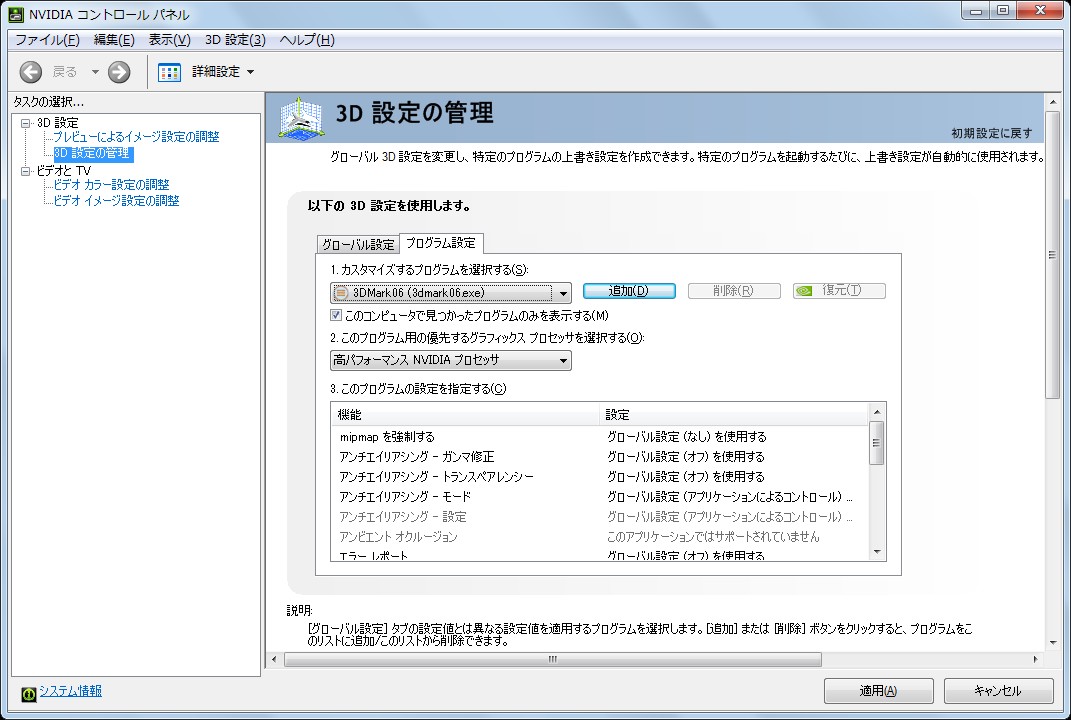
Task: Click settings list scroll down arrow
Action: [x=877, y=553]
